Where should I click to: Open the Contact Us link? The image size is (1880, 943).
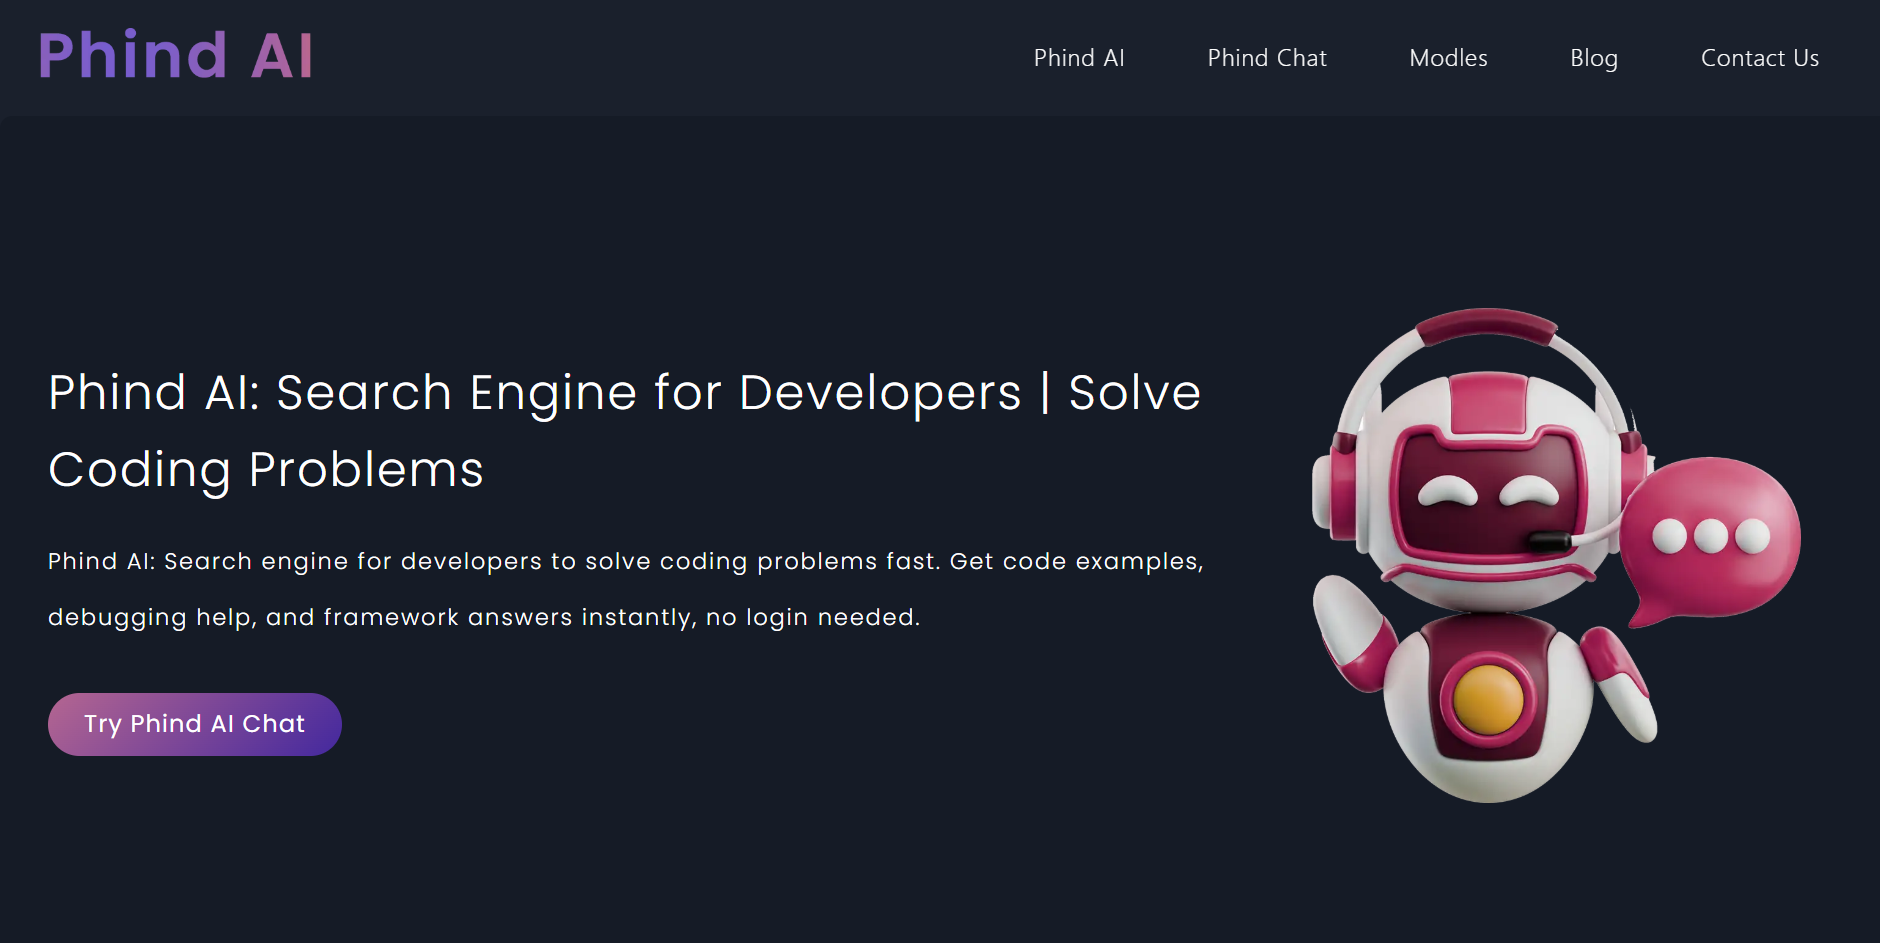[x=1760, y=58]
